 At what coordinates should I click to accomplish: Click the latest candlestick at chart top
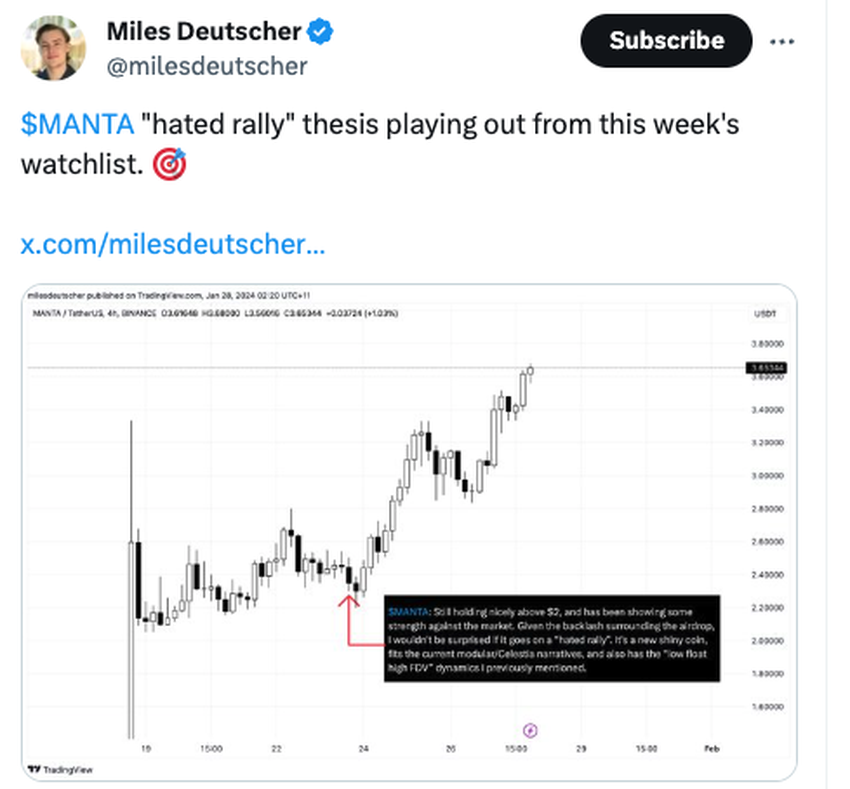click(x=530, y=371)
